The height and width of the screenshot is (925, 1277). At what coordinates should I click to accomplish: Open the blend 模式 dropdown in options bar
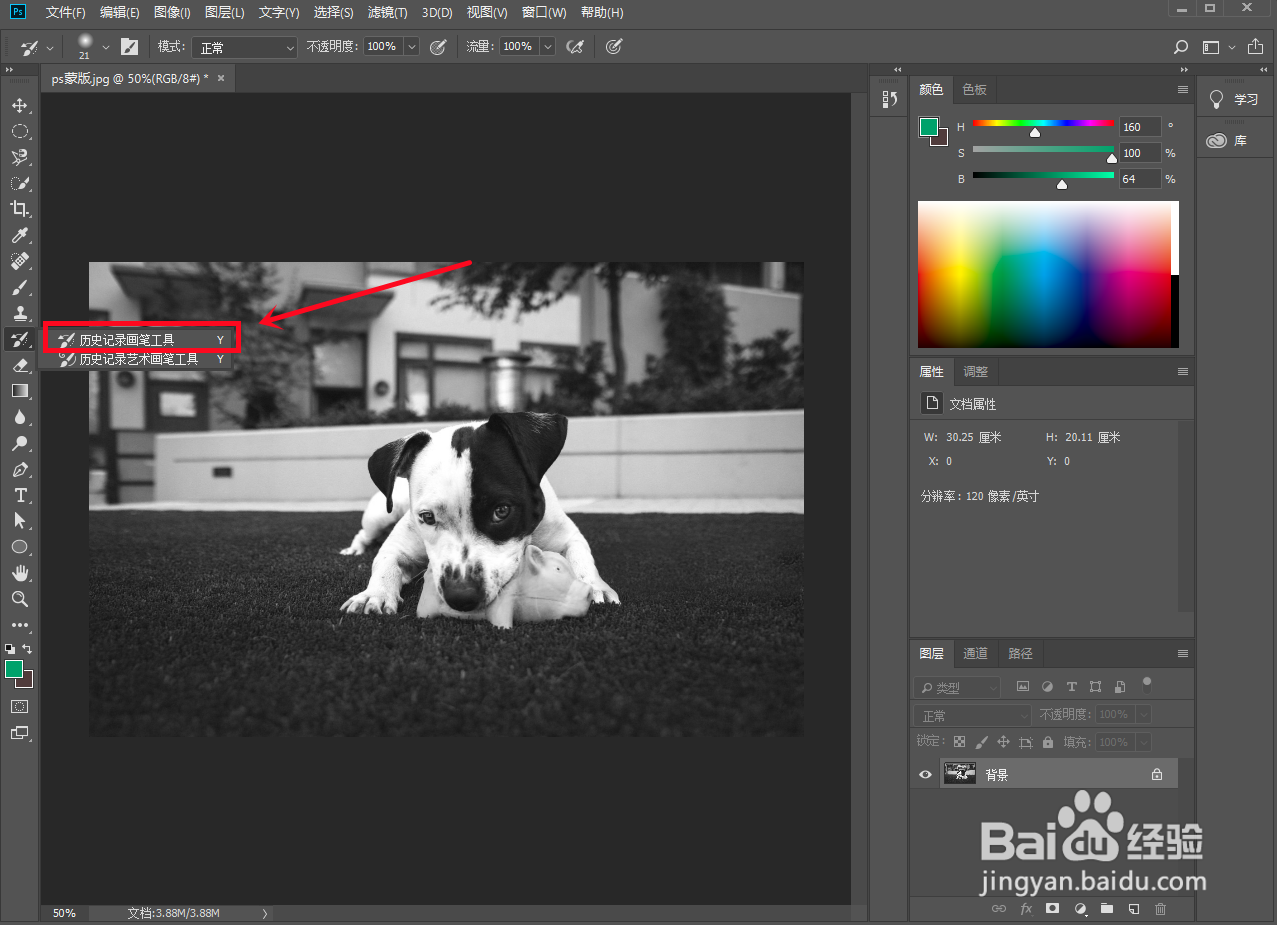(x=245, y=47)
